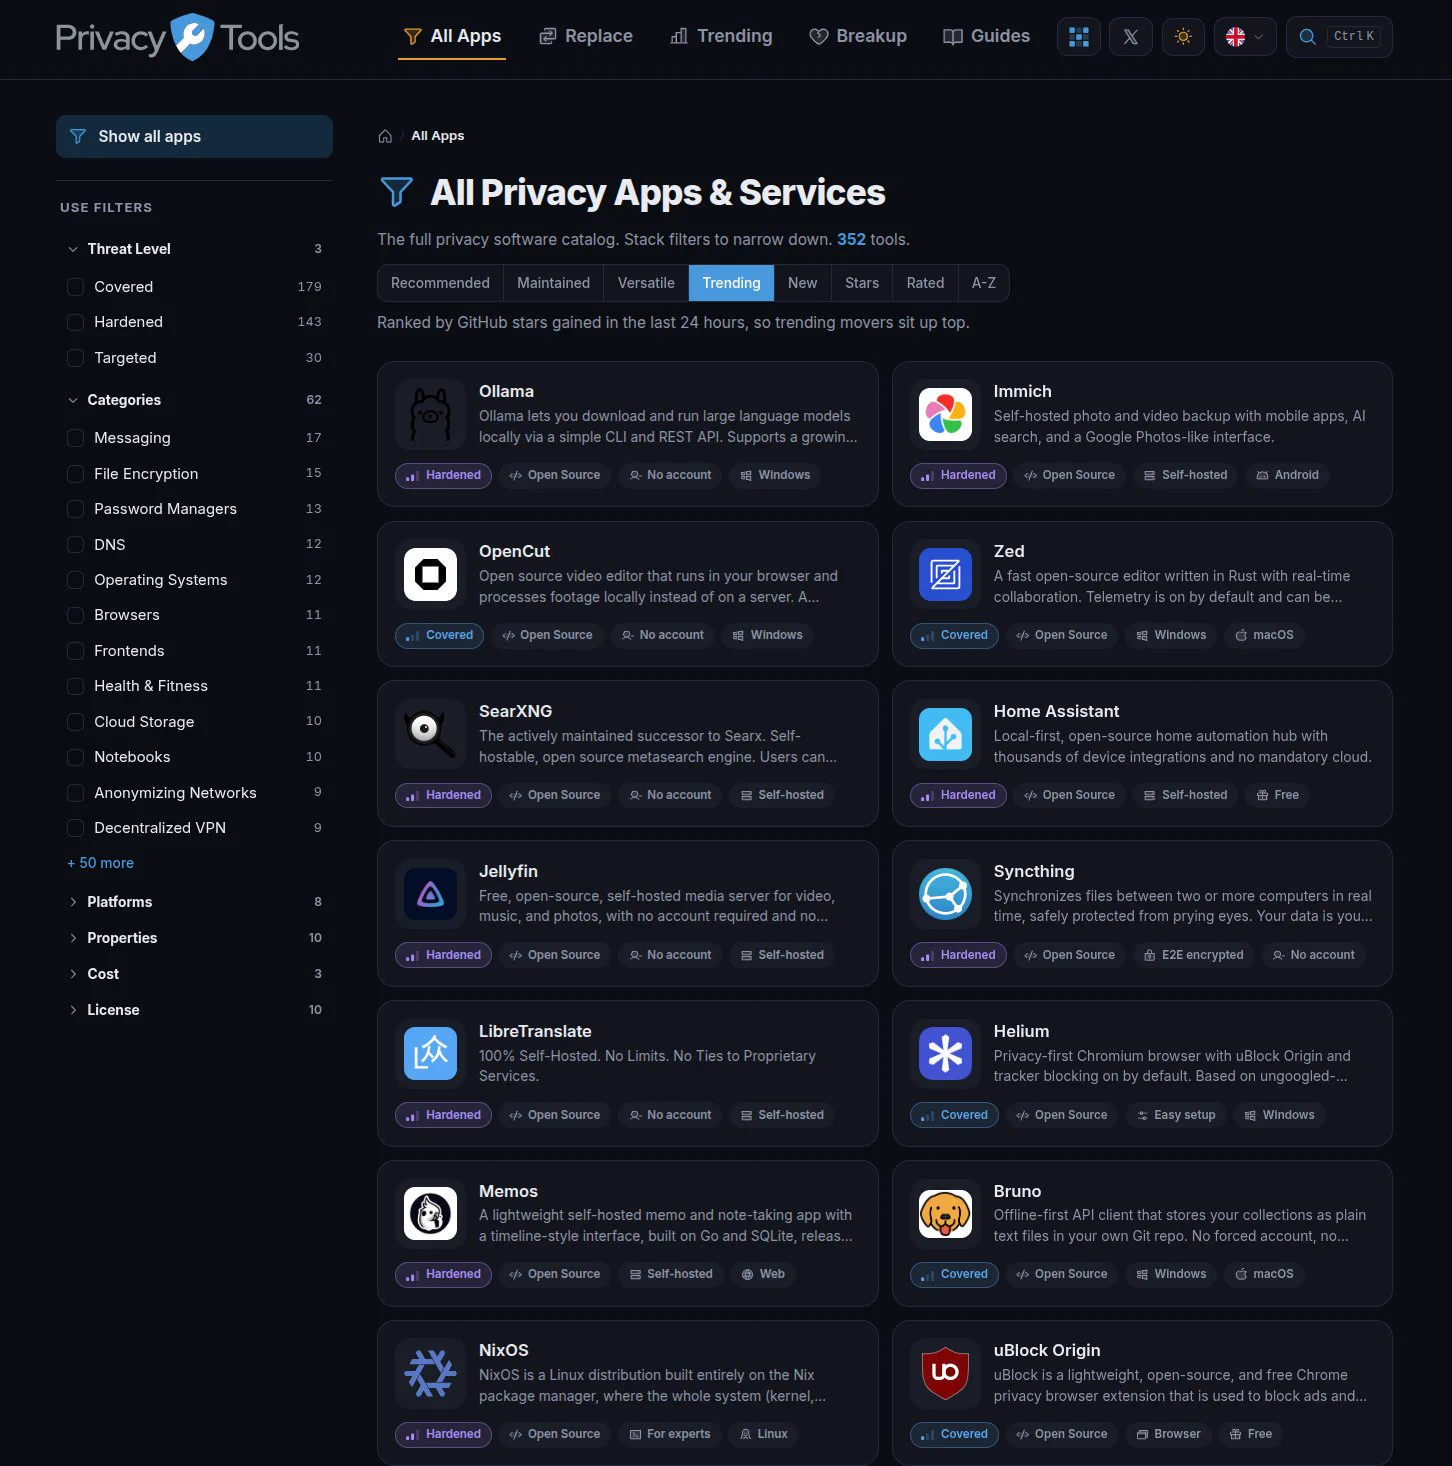Tick the Messaging category checkbox
The image size is (1452, 1466).
coord(75,438)
